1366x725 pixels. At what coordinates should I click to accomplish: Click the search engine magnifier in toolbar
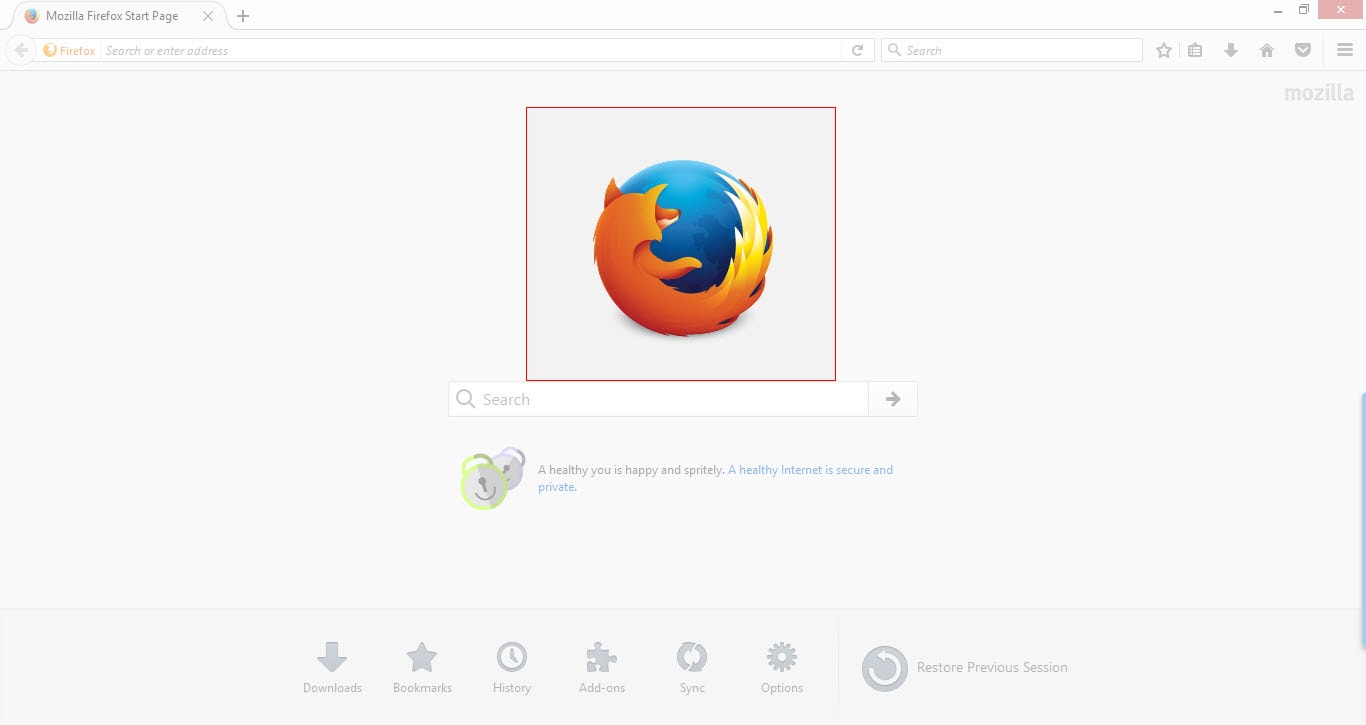point(895,50)
